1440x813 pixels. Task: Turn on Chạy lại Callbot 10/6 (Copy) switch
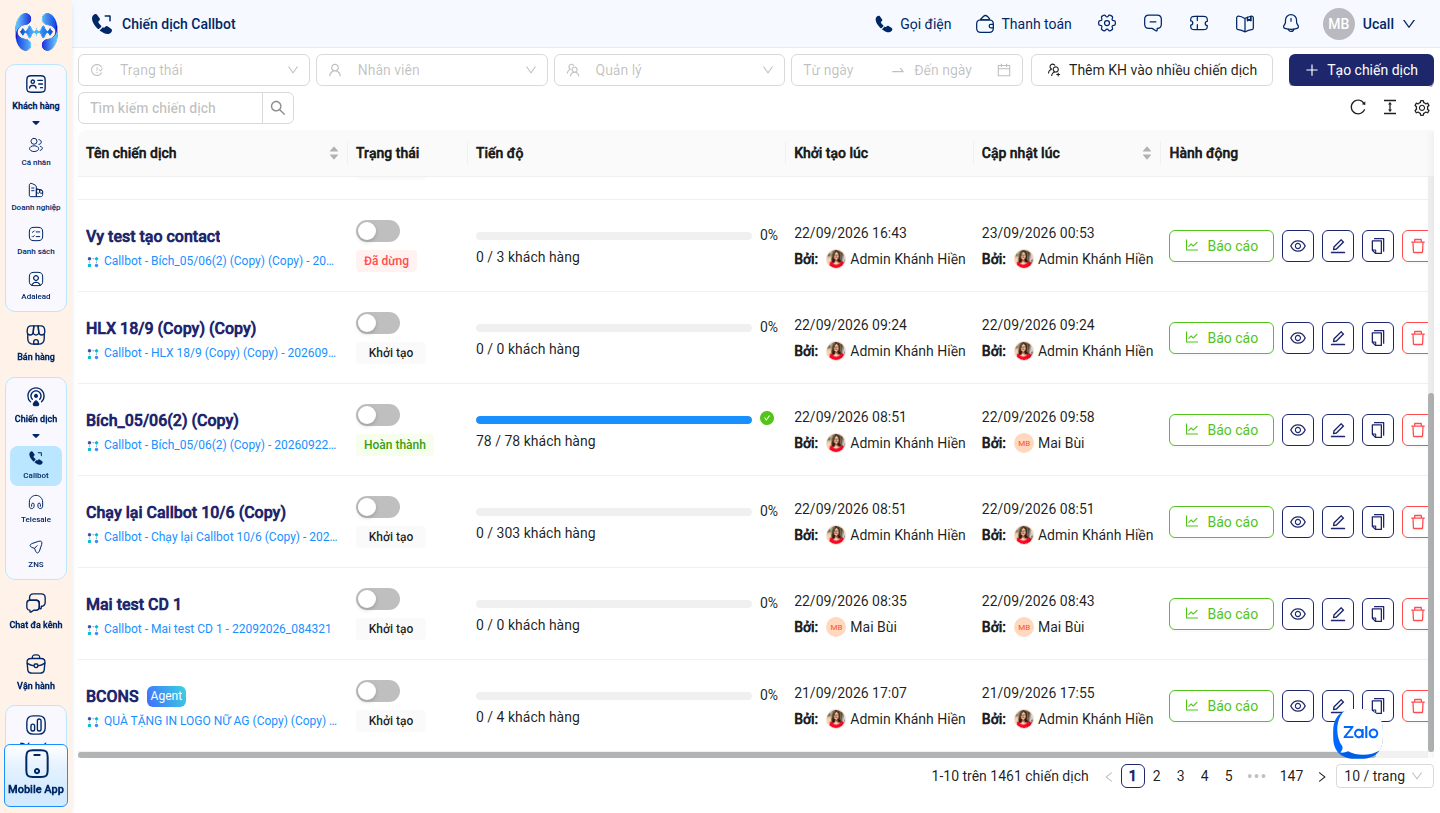click(x=378, y=507)
